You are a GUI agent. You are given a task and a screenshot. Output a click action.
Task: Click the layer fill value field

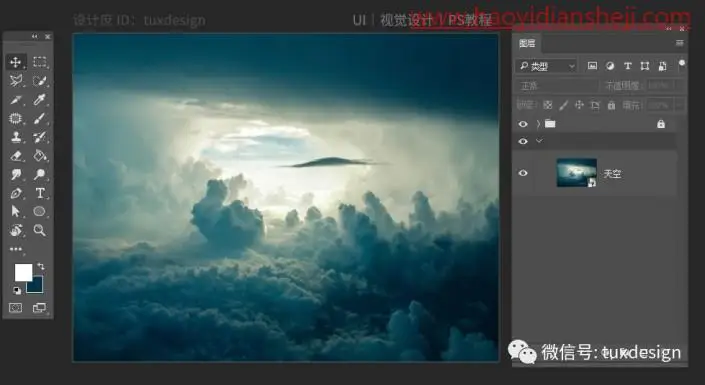(661, 105)
